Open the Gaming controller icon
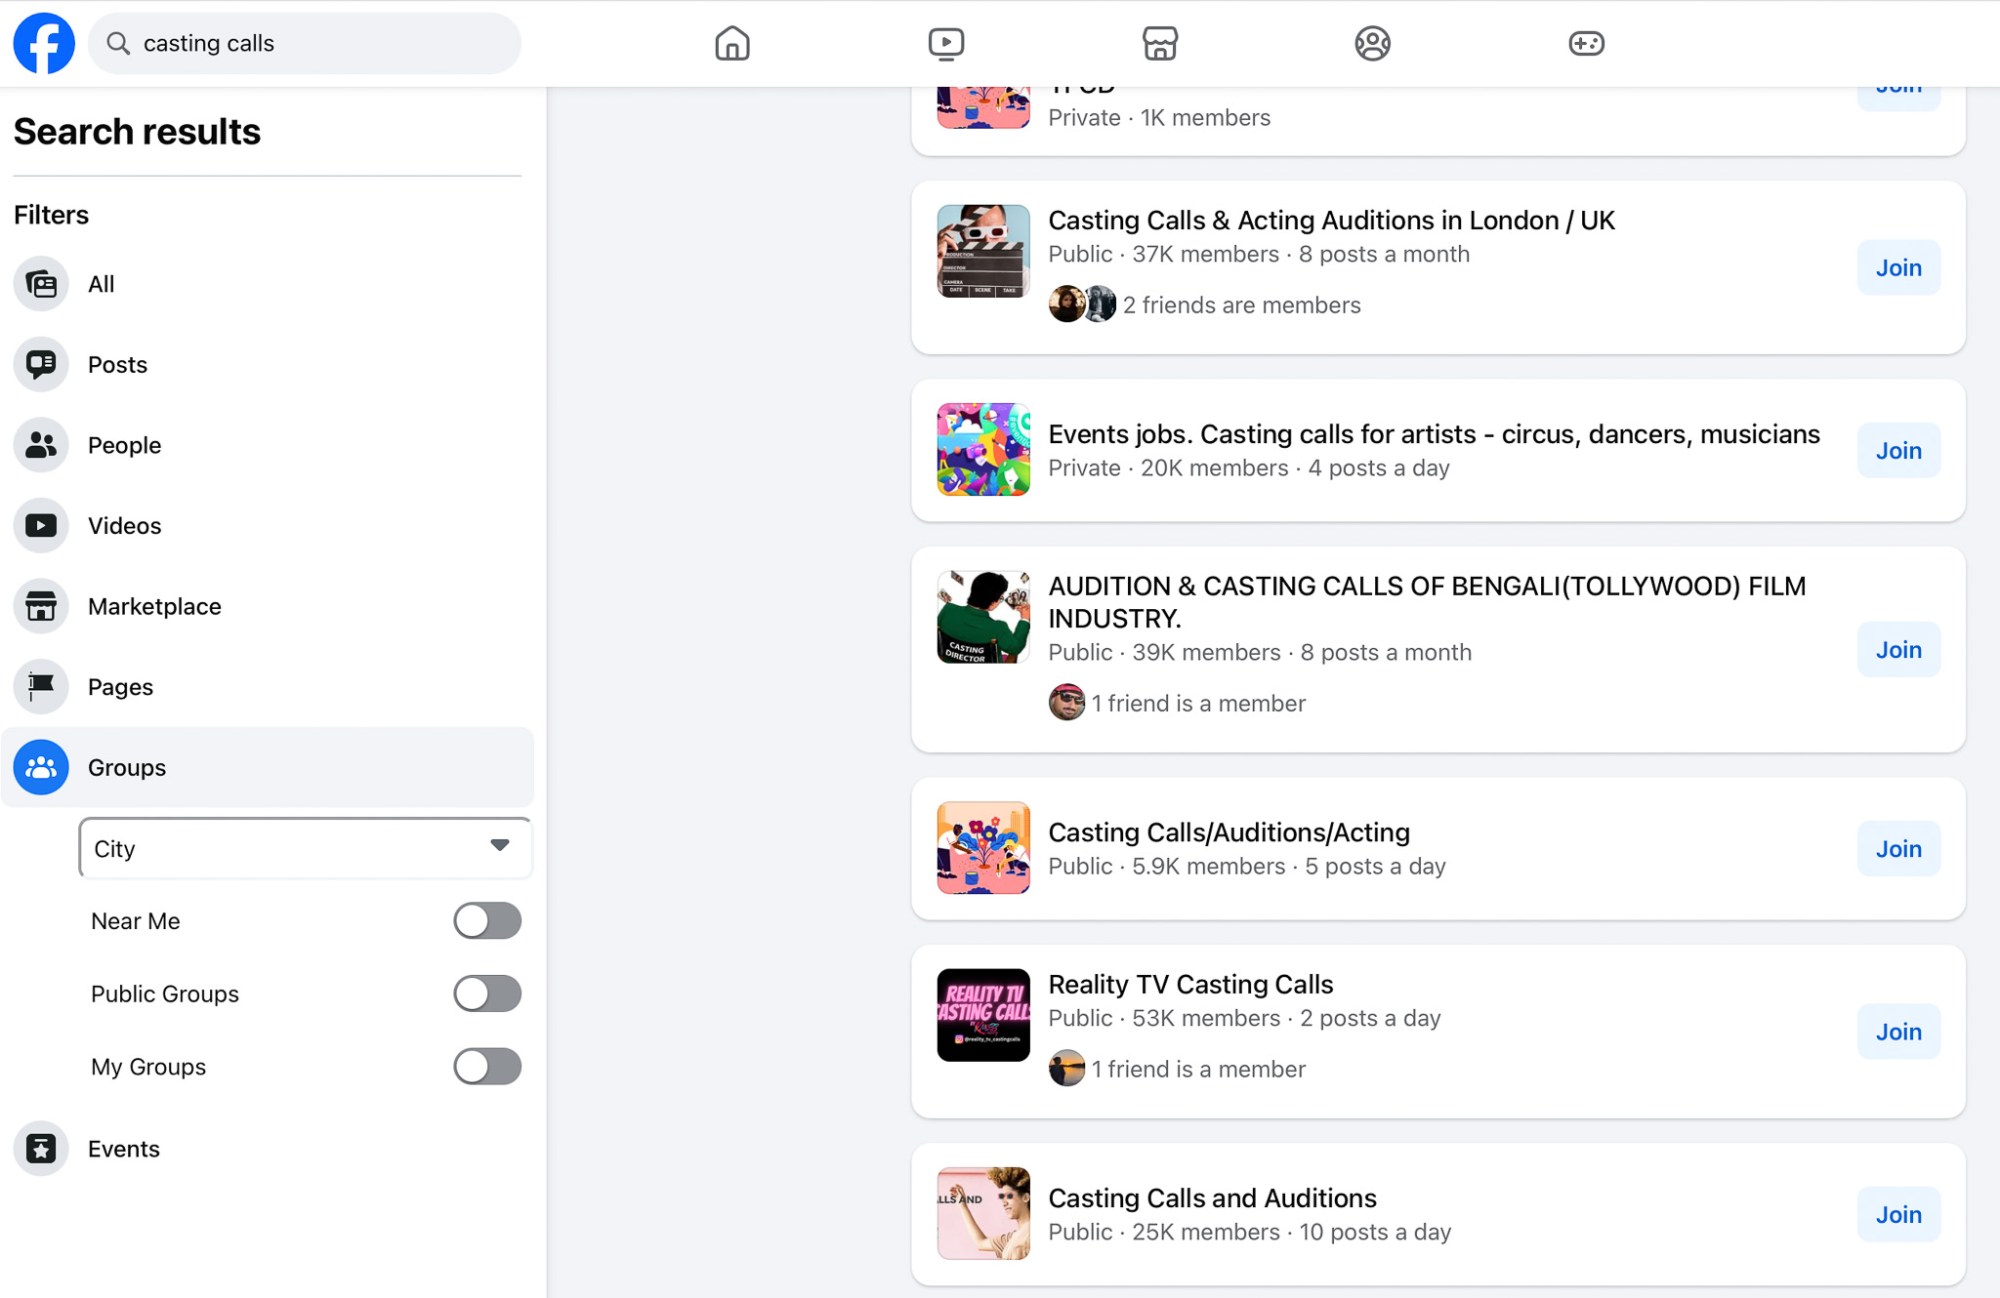The image size is (2000, 1298). click(x=1586, y=43)
